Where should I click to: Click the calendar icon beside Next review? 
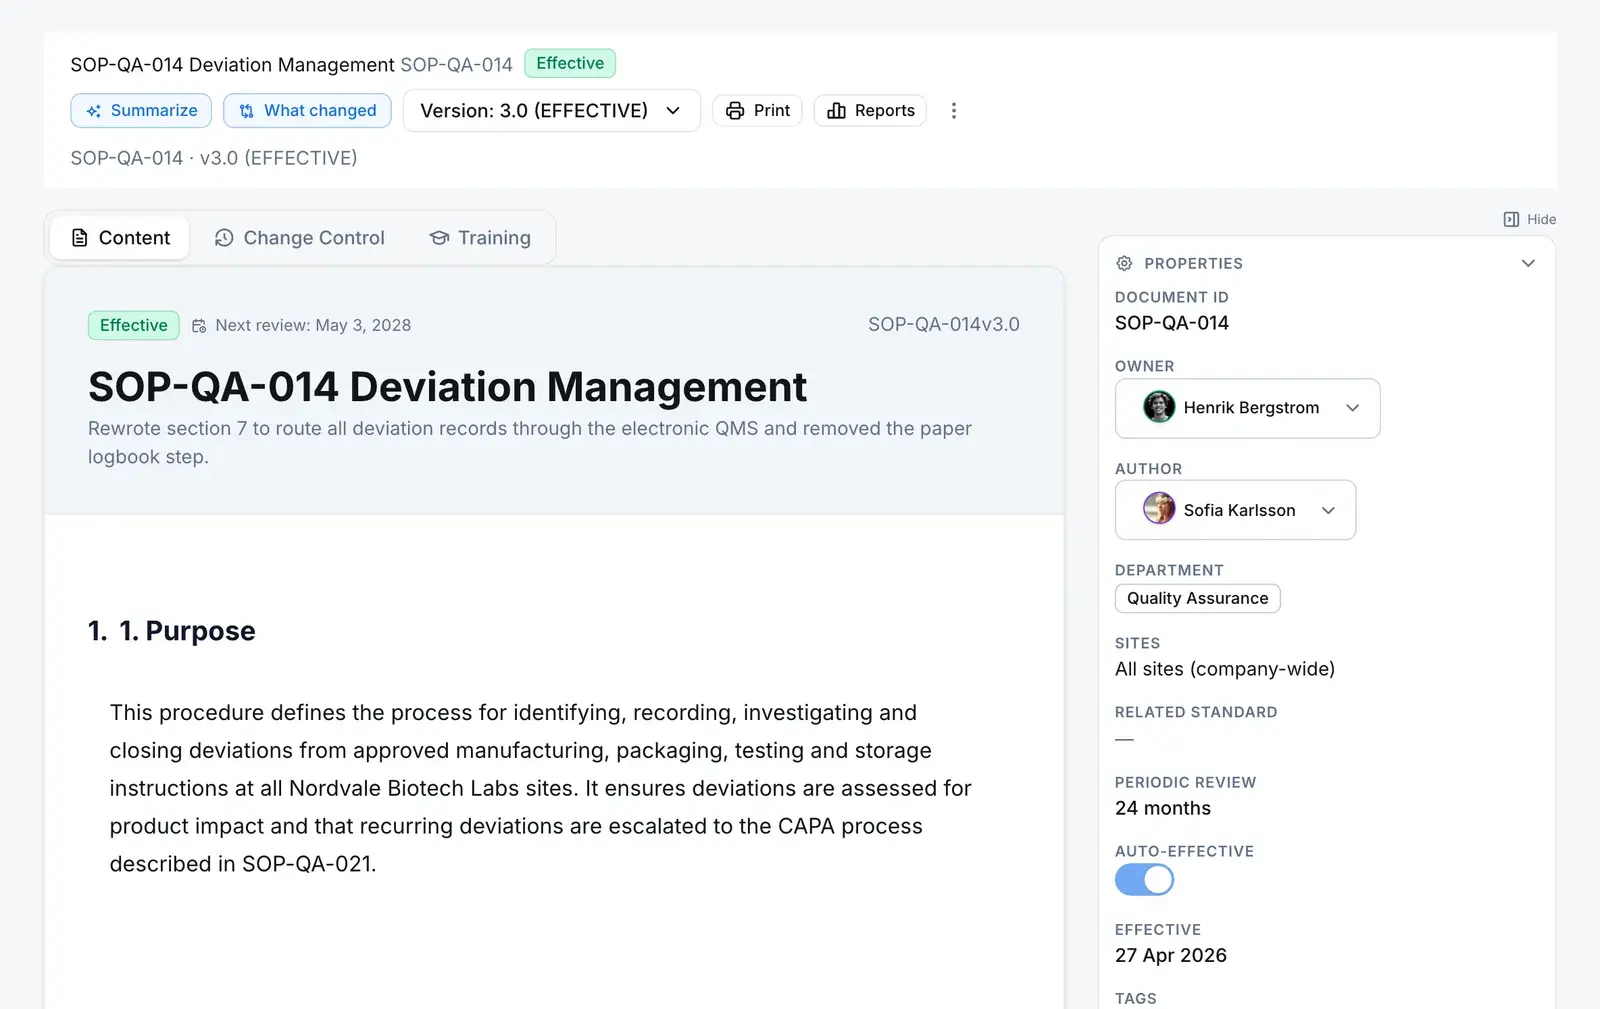[x=199, y=326]
